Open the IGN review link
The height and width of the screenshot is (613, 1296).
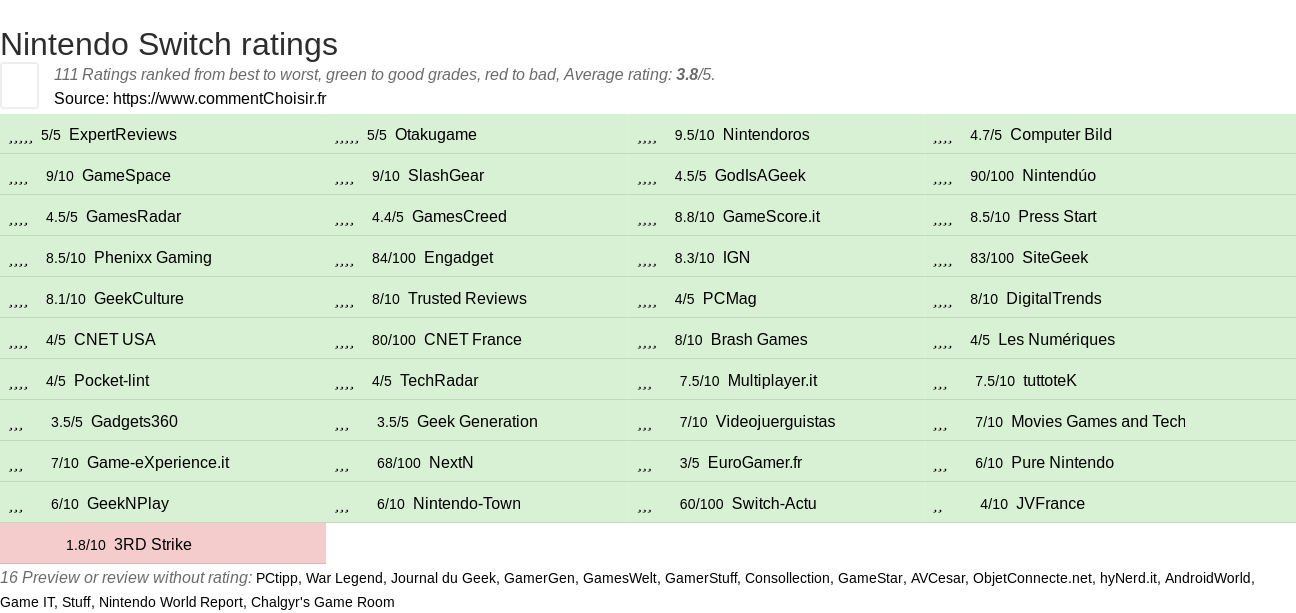736,258
